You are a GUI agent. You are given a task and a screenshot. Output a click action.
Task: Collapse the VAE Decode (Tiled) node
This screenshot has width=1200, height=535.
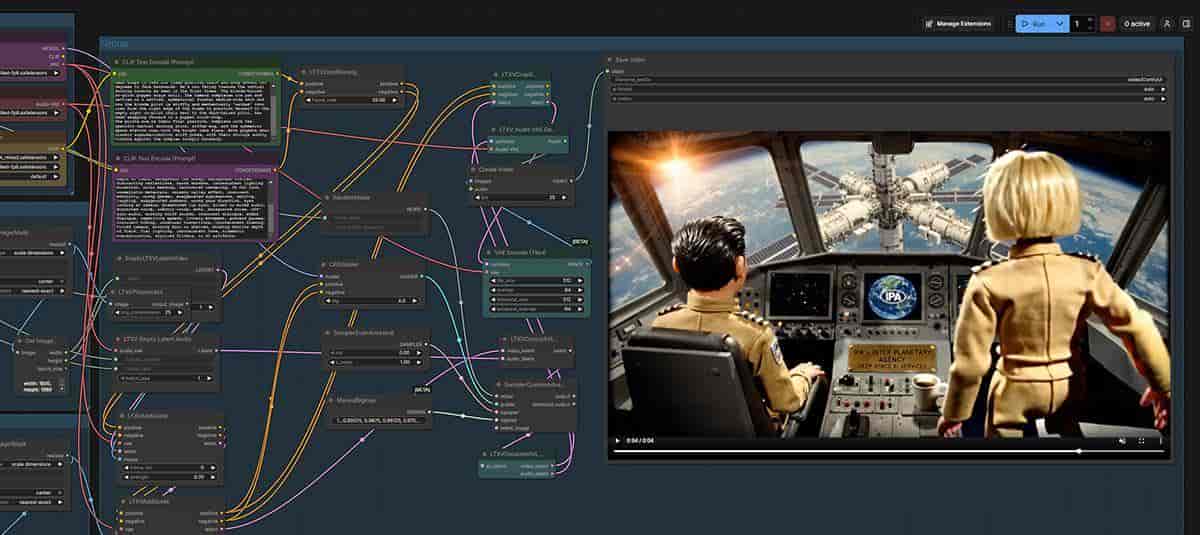(489, 251)
